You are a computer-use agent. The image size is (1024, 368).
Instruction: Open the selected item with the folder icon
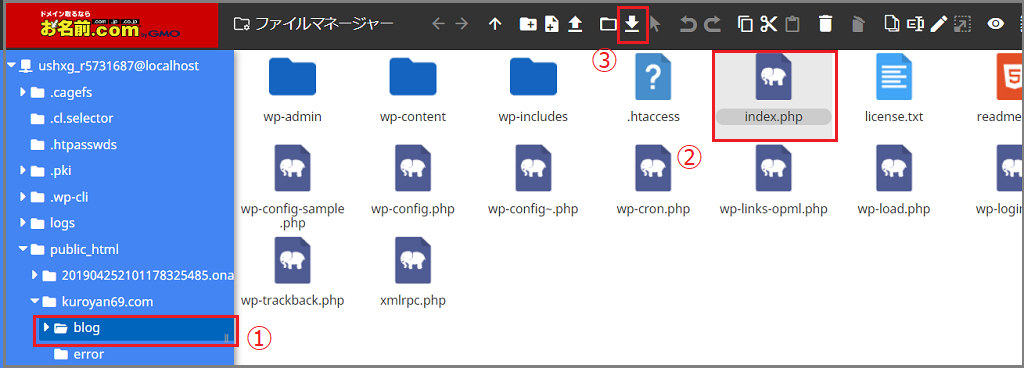(x=608, y=24)
